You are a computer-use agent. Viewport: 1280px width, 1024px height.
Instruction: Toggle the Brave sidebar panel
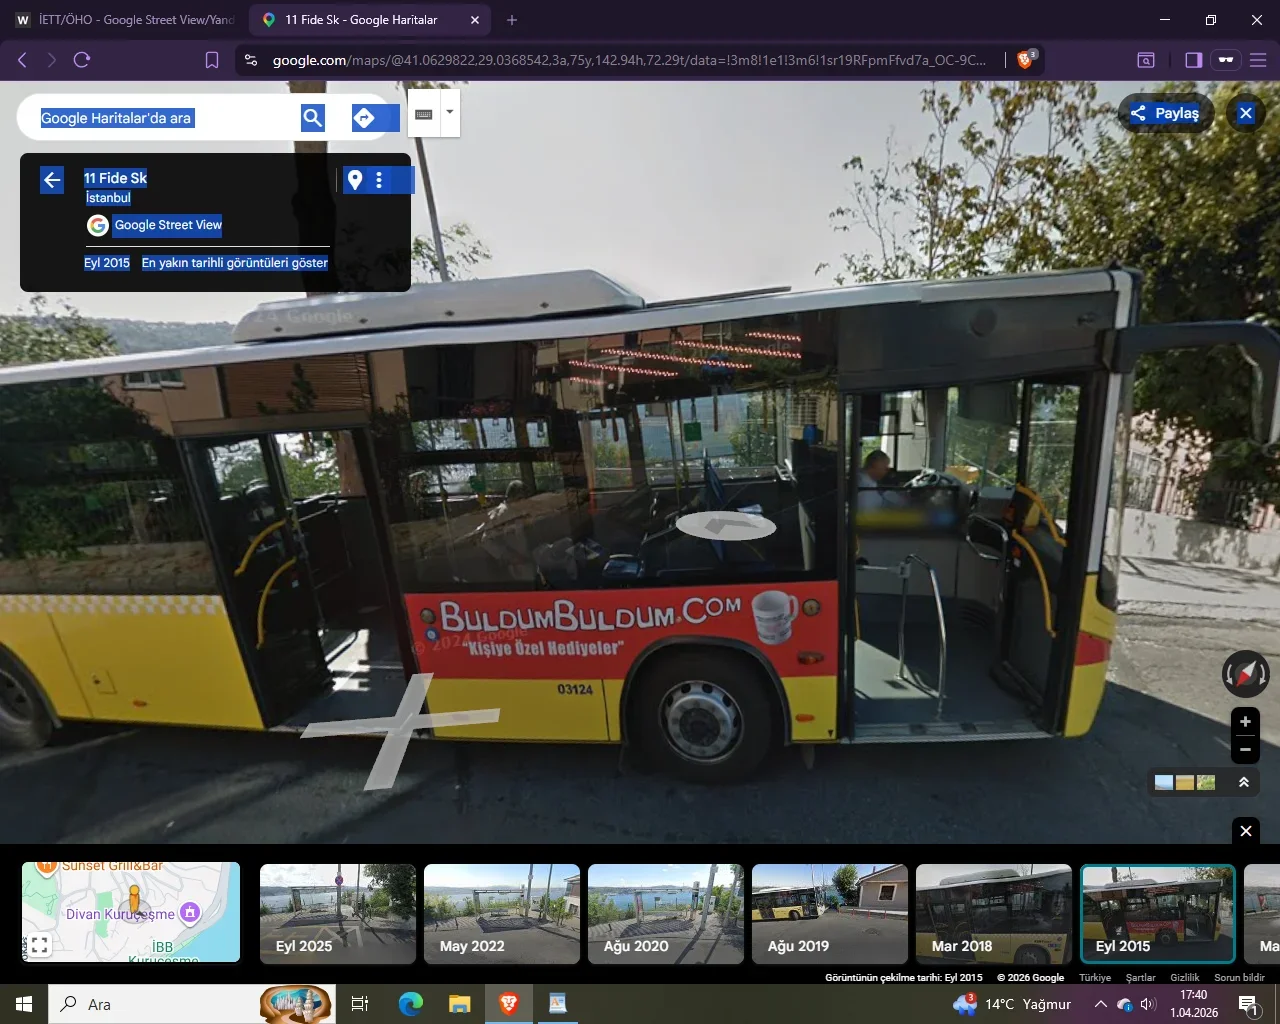[1193, 60]
